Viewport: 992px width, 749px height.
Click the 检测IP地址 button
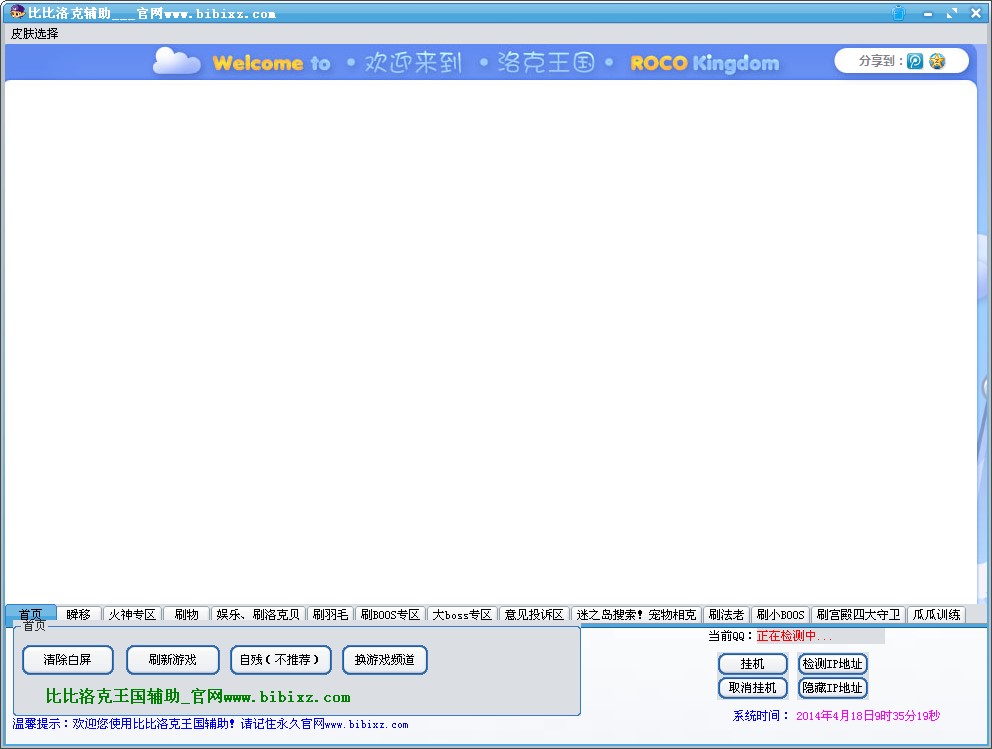[x=832, y=664]
